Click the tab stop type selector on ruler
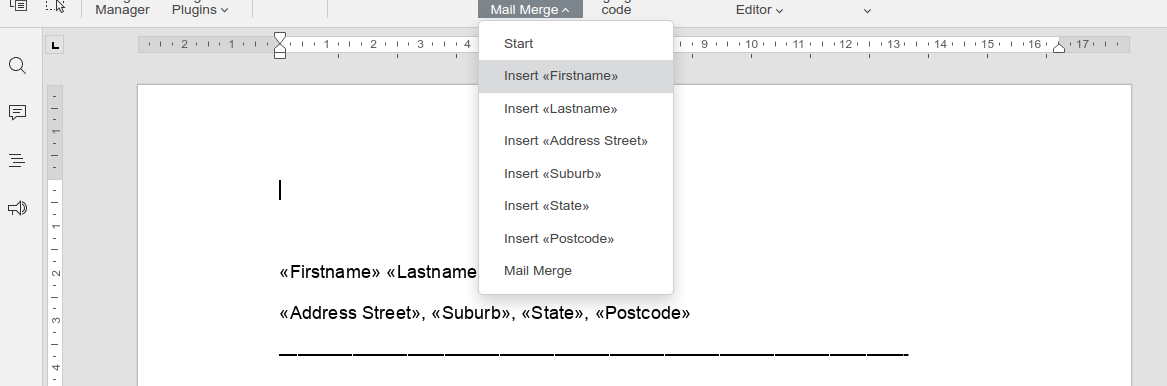This screenshot has width=1167, height=386. point(54,45)
